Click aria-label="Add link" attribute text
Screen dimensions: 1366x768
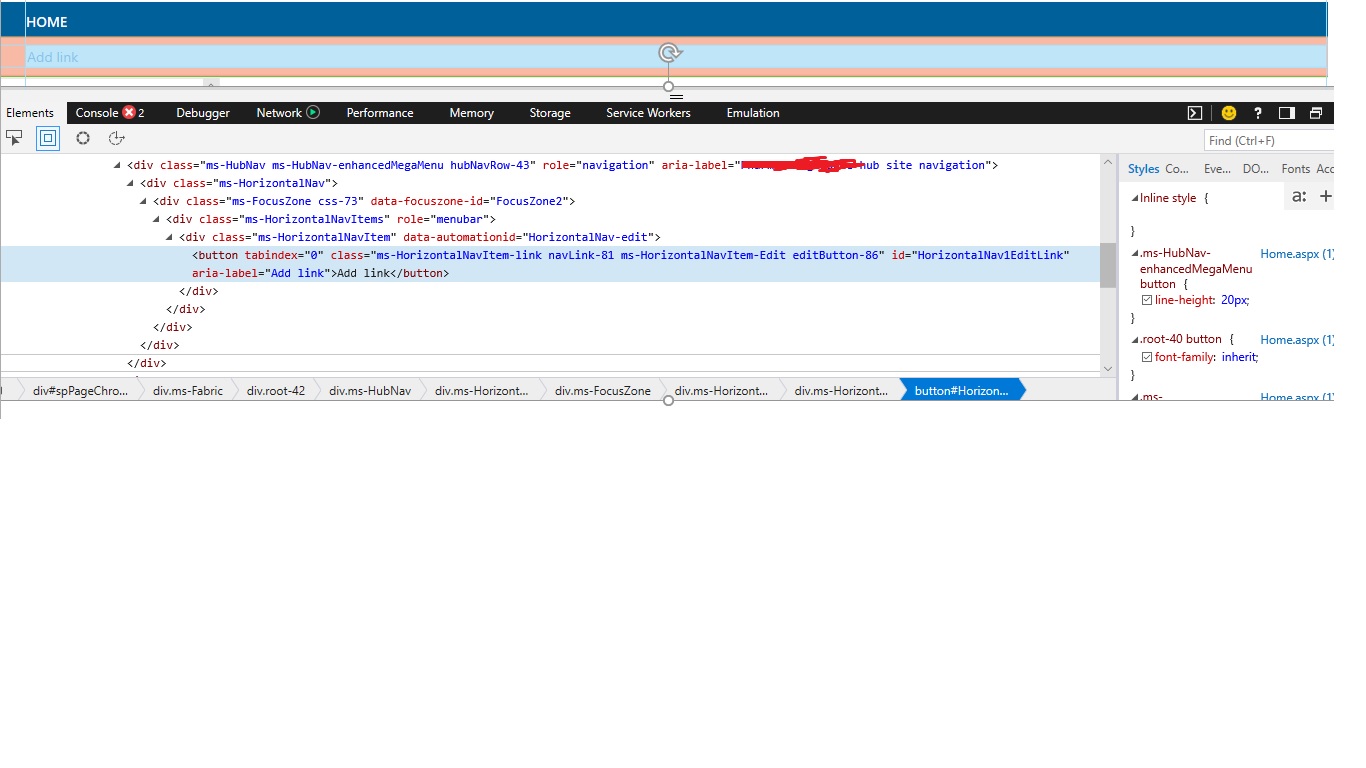coord(260,273)
